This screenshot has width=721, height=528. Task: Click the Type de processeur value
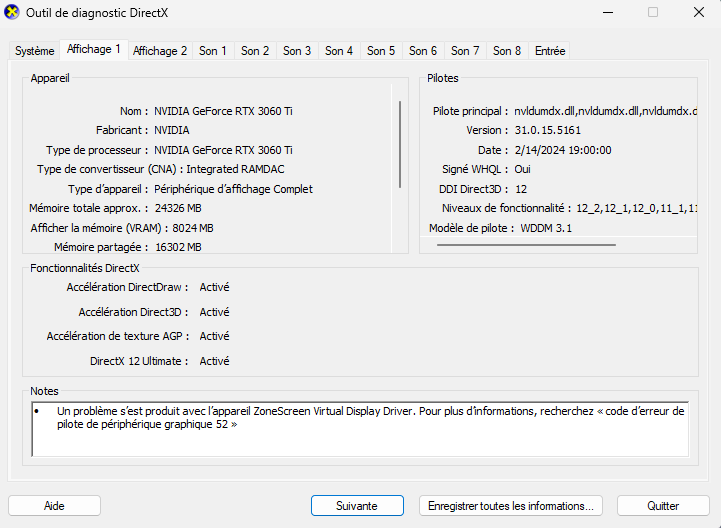[x=223, y=150]
